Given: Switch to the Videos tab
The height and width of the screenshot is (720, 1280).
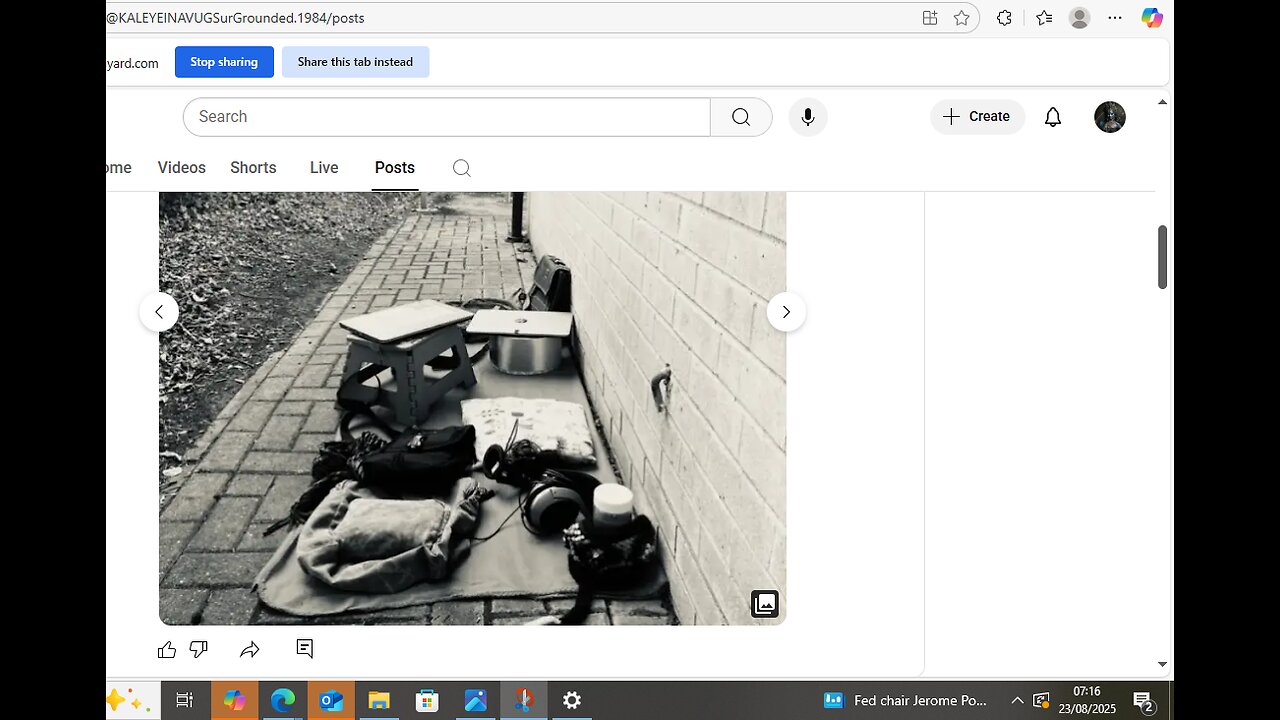Looking at the screenshot, I should 182,168.
